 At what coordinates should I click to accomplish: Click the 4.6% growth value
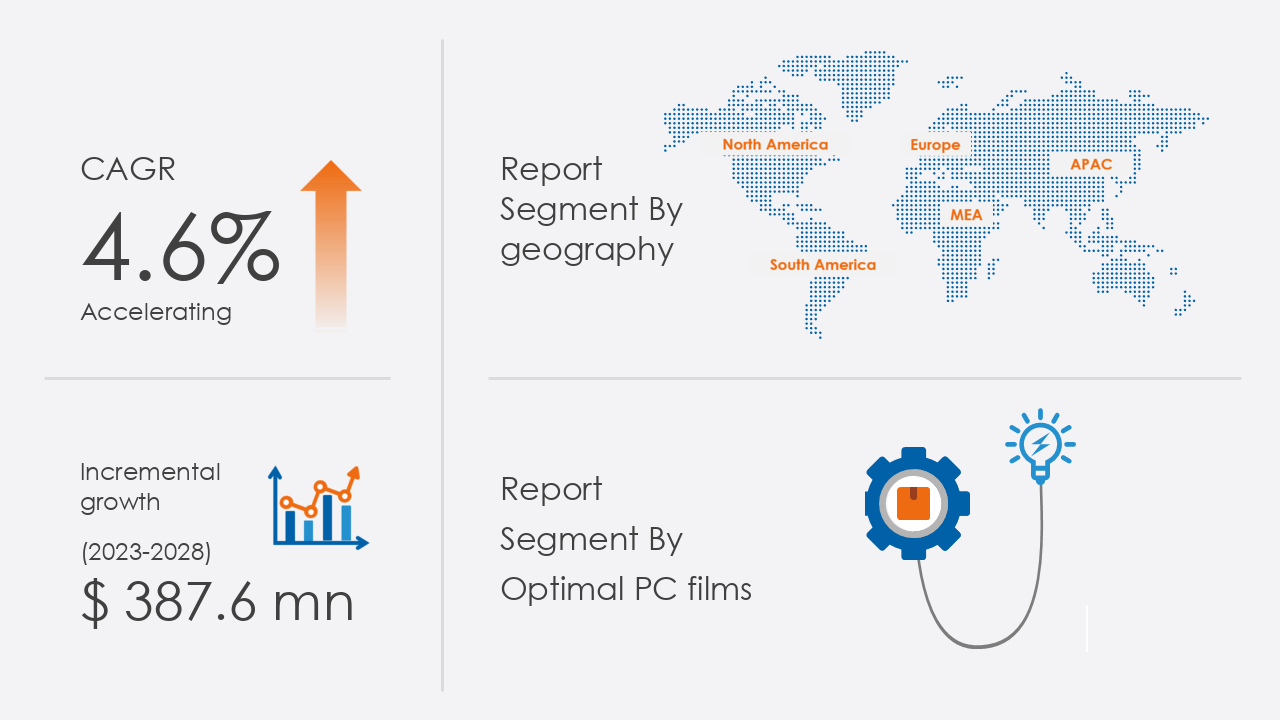[180, 246]
